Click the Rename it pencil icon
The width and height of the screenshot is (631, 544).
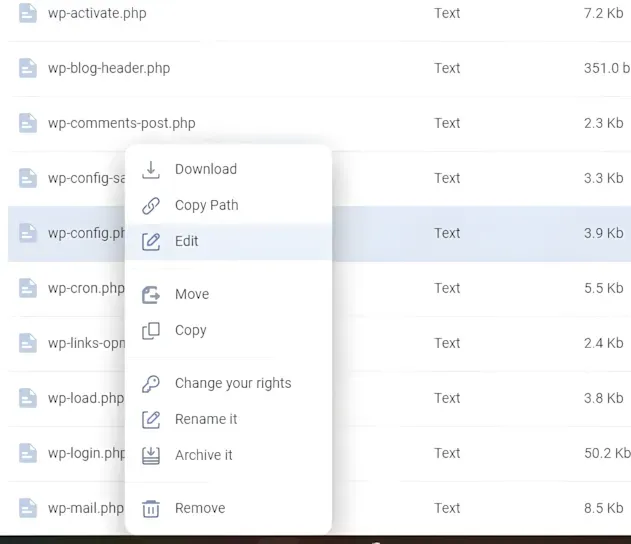[151, 420]
